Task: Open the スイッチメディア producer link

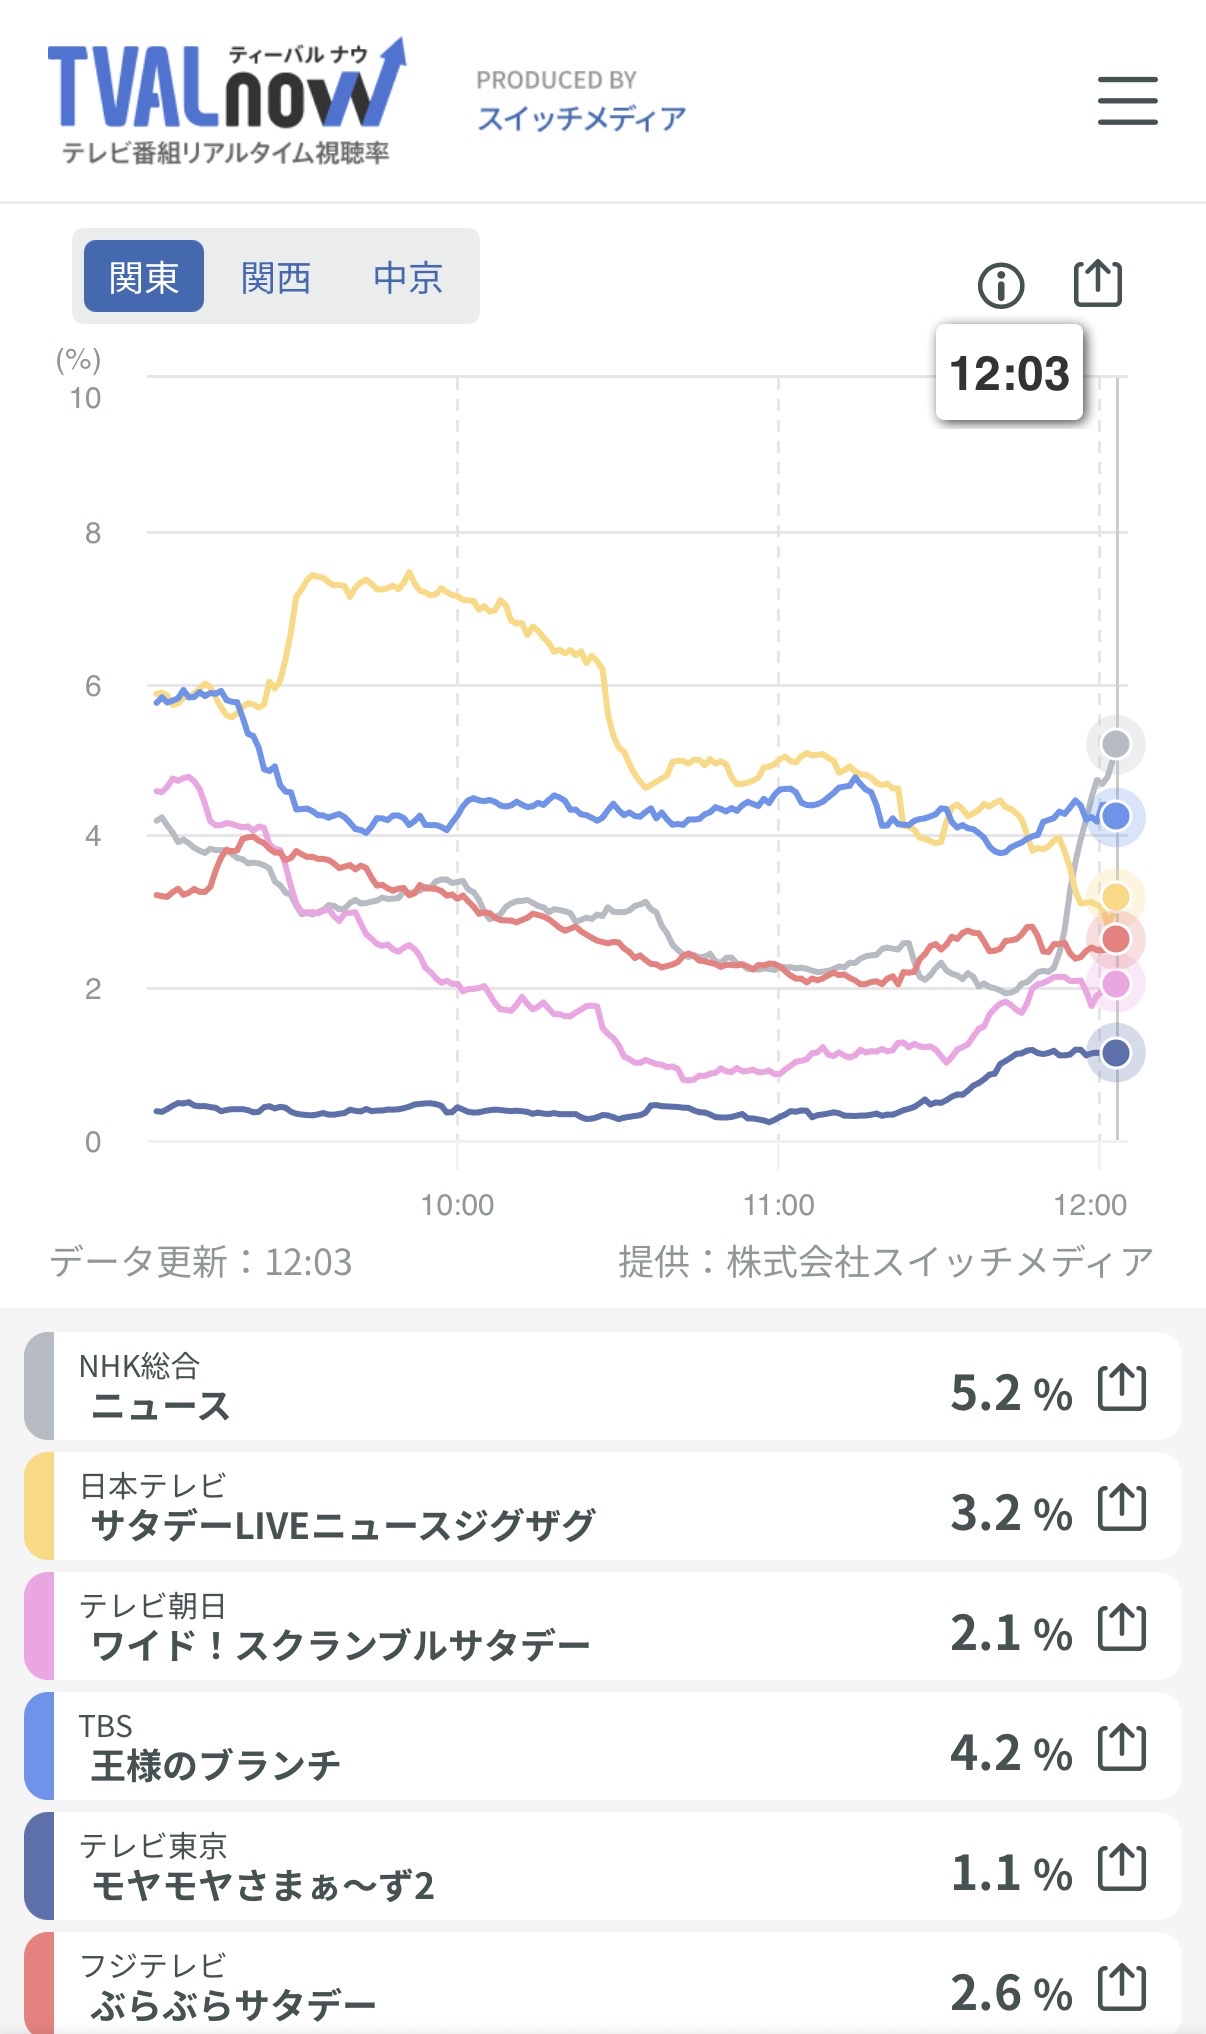Action: click(x=581, y=118)
